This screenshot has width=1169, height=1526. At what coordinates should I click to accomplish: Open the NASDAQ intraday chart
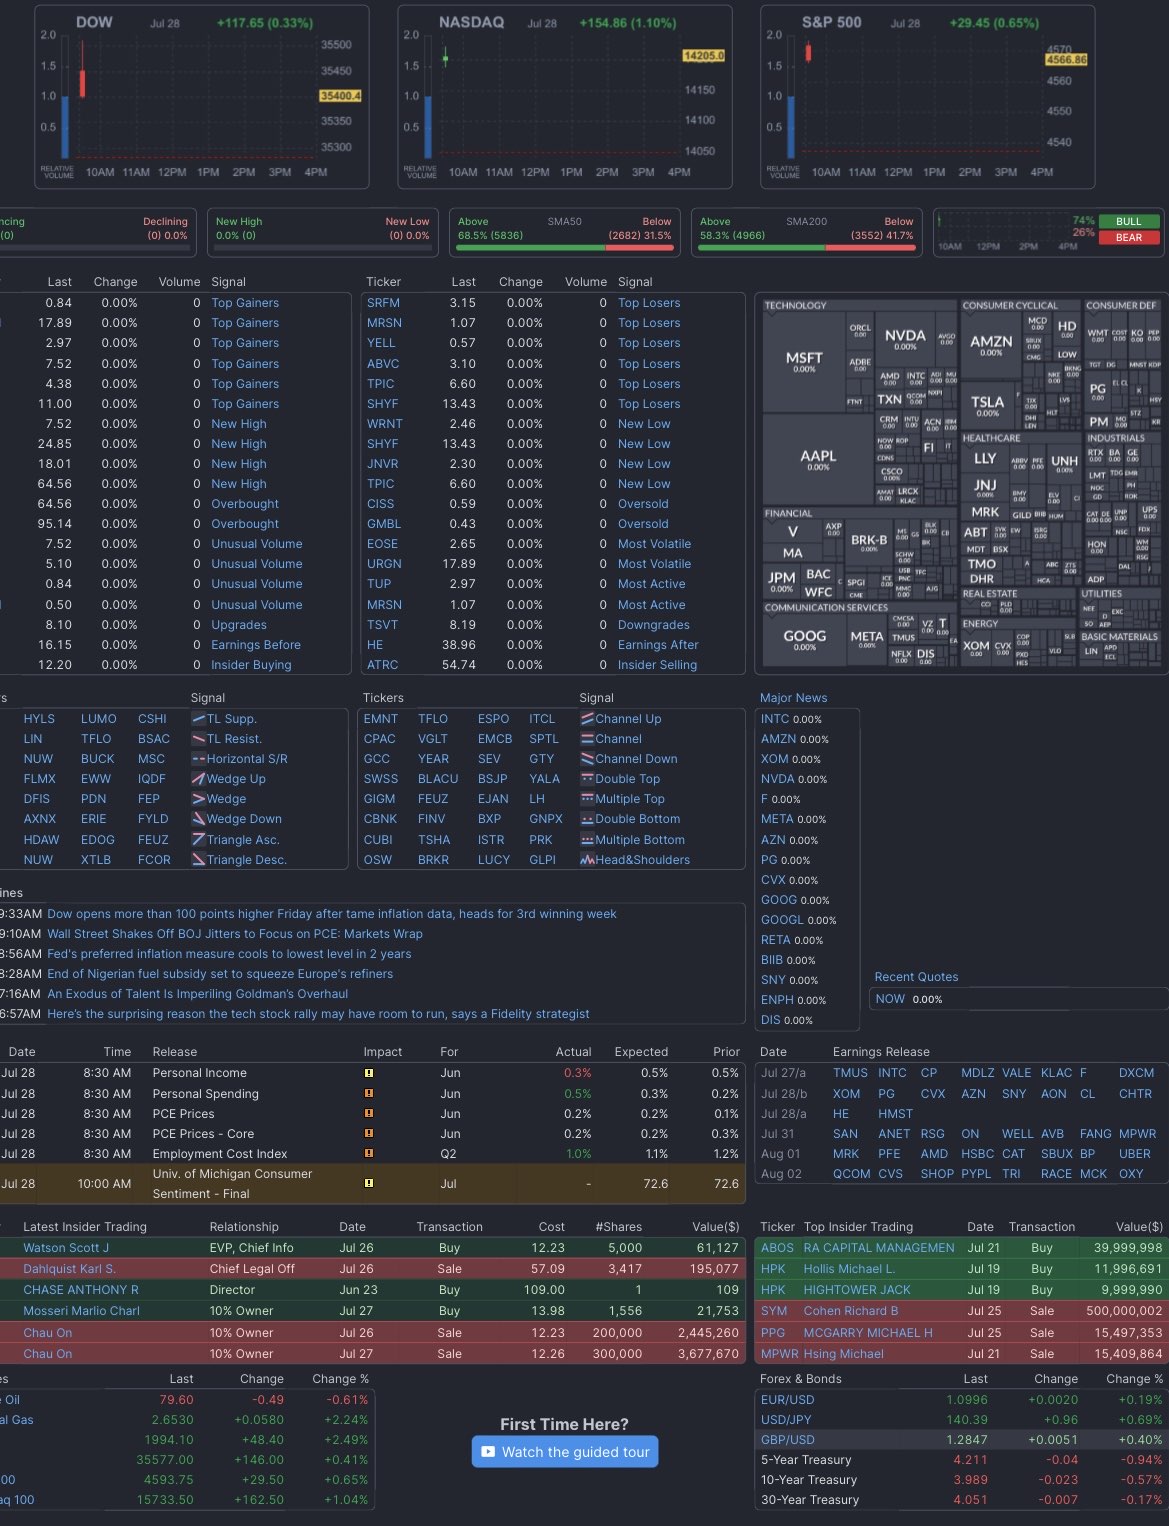[x=564, y=97]
